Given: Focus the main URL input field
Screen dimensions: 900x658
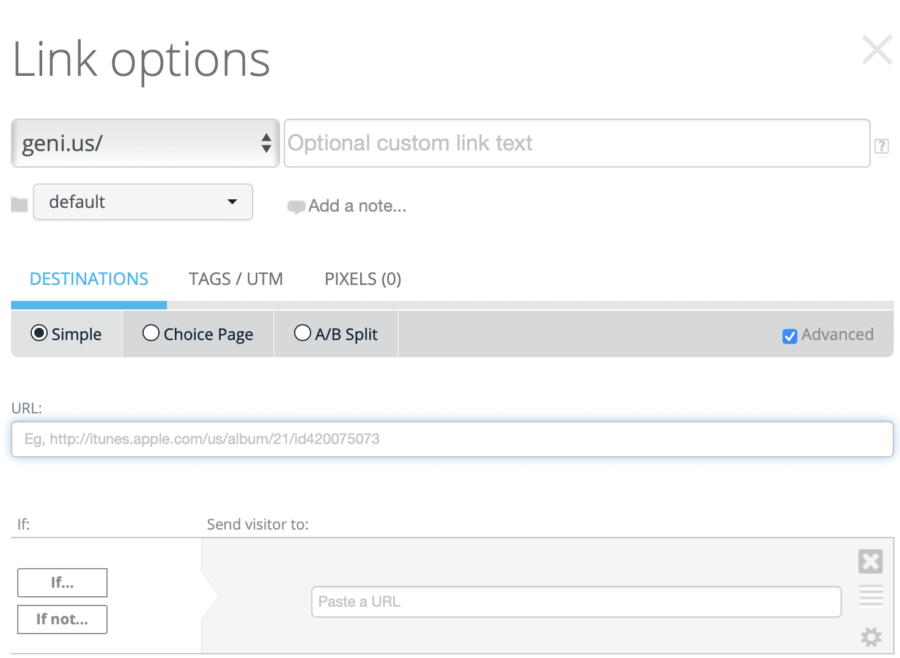Looking at the screenshot, I should (x=452, y=439).
